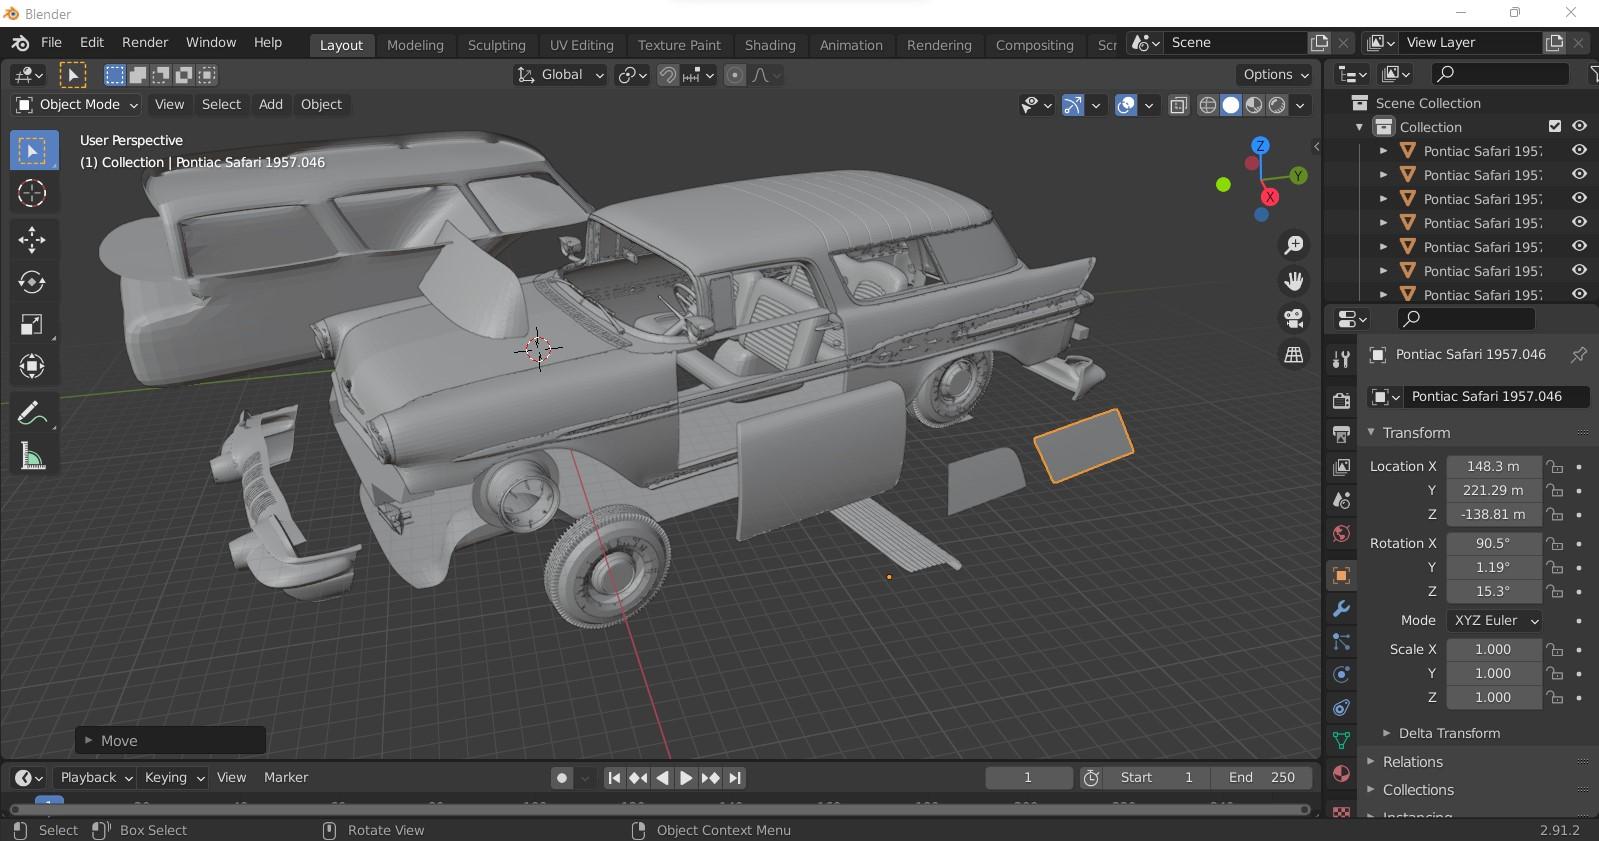
Task: Select the Annotate pencil tool
Action: coord(32,413)
